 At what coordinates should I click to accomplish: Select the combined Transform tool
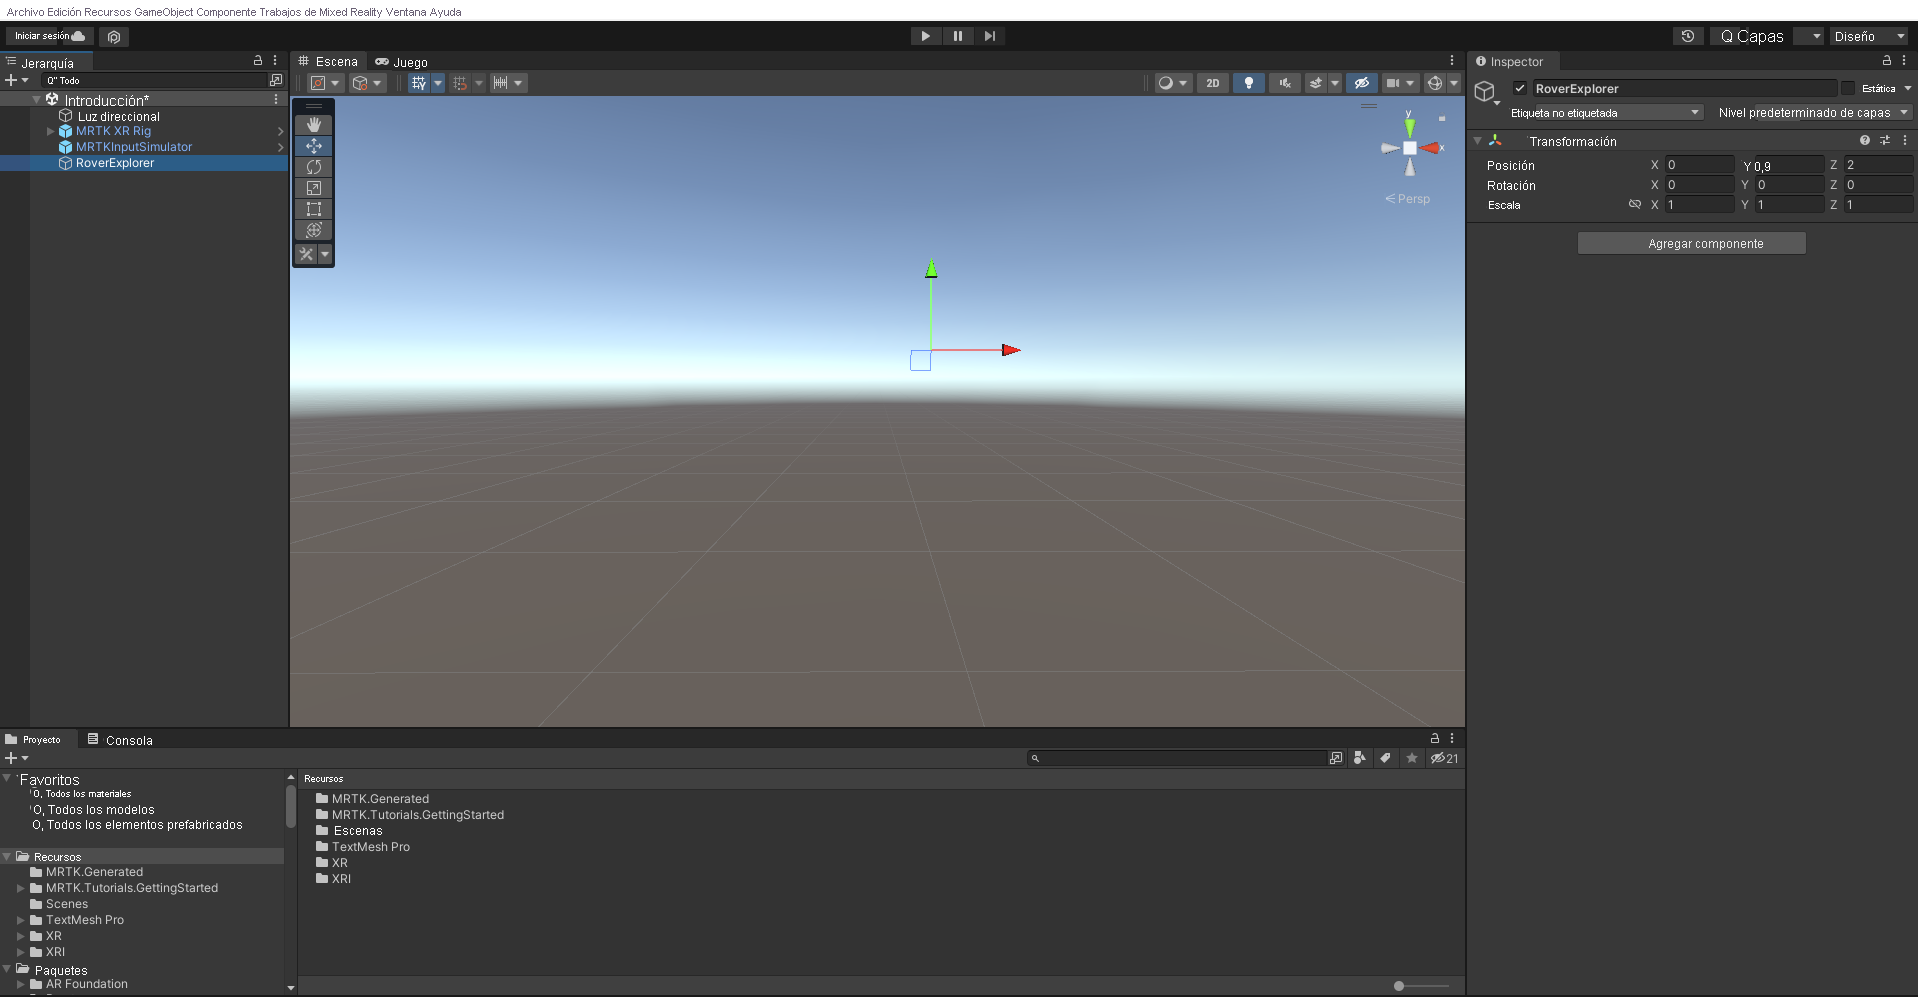point(314,230)
